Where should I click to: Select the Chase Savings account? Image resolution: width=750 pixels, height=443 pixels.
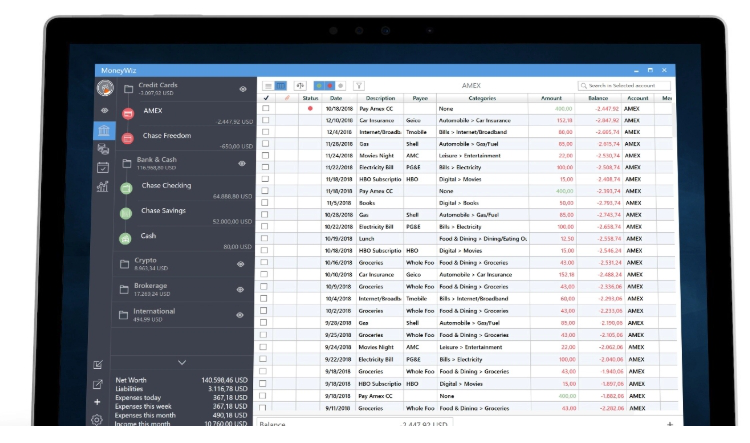[183, 214]
